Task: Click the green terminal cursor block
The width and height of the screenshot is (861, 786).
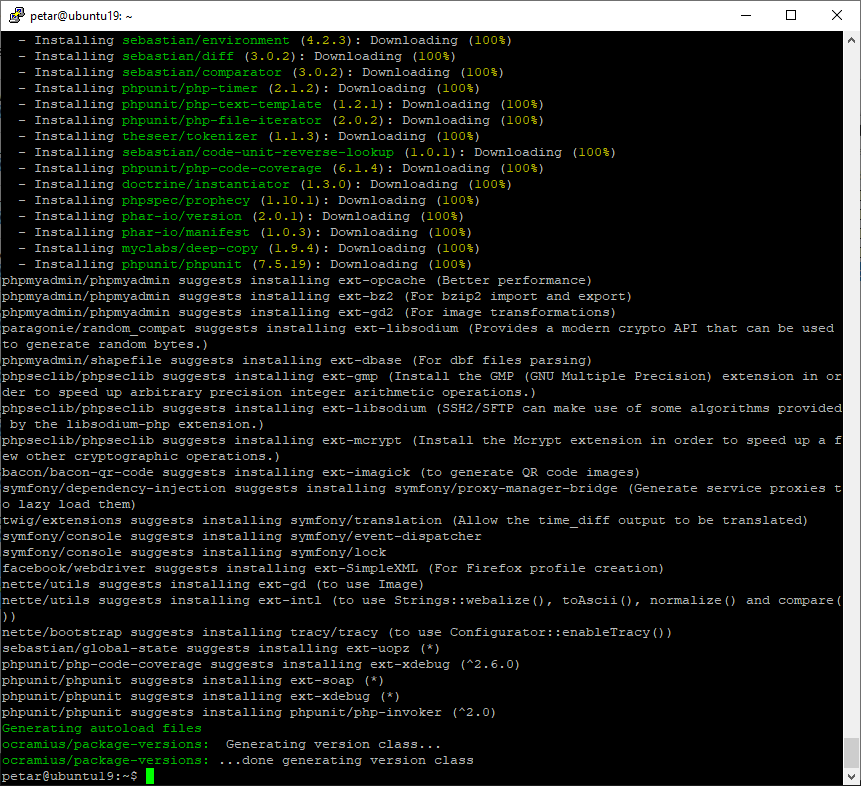Action: tap(150, 776)
